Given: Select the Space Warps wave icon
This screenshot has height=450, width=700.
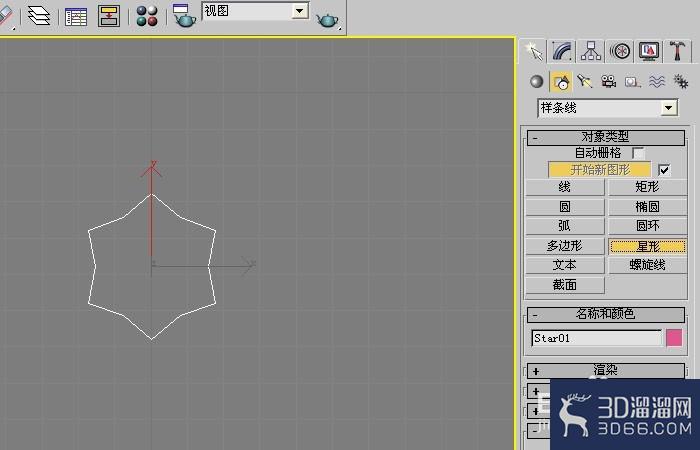Looking at the screenshot, I should click(x=657, y=82).
